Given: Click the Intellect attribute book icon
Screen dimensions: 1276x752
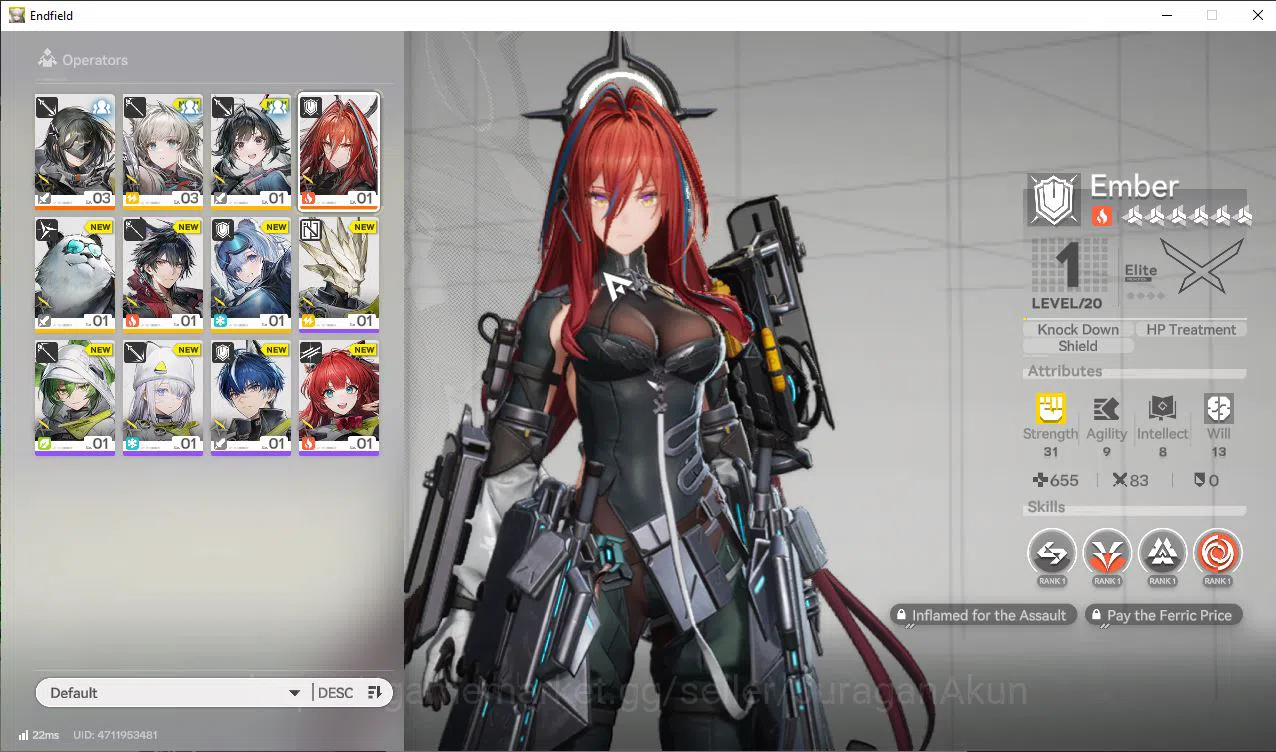Looking at the screenshot, I should [x=1162, y=408].
